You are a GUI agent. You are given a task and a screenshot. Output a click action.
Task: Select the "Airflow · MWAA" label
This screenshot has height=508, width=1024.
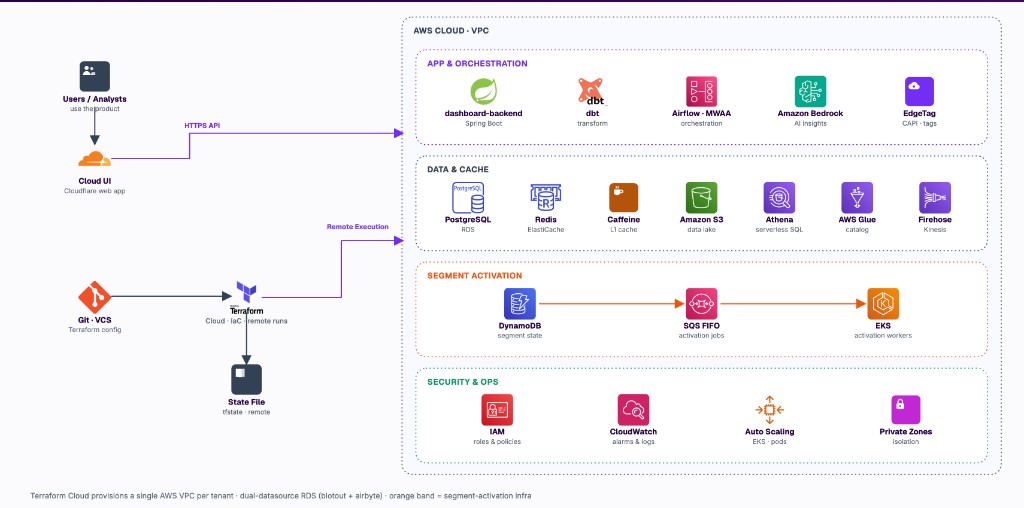pos(701,114)
